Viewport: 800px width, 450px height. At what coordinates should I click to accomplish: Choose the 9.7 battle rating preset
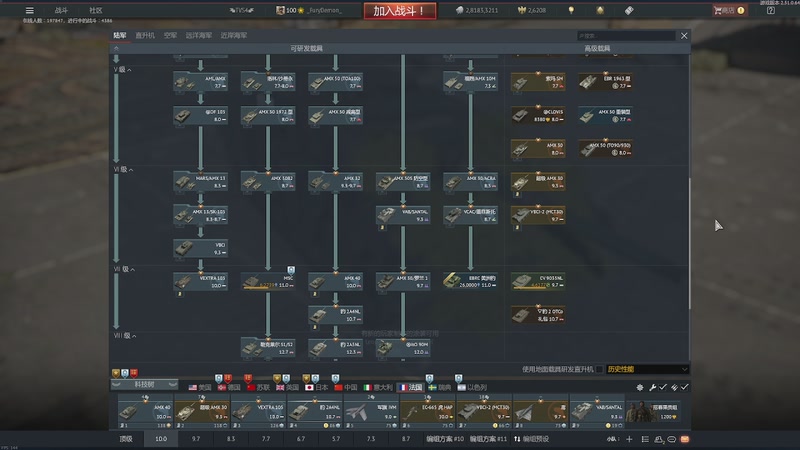tap(196, 439)
